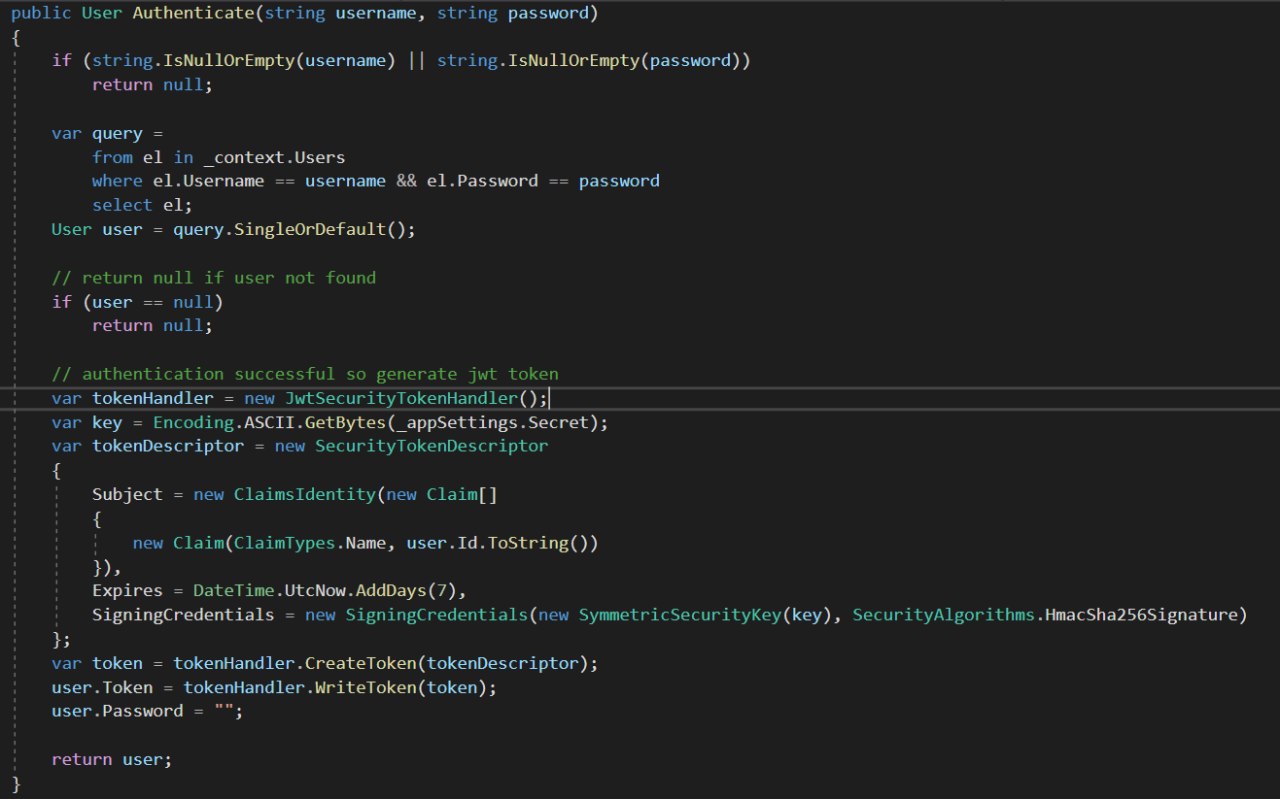This screenshot has width=1280, height=799.
Task: Click the 'Claim[]' array type
Action: (x=462, y=494)
